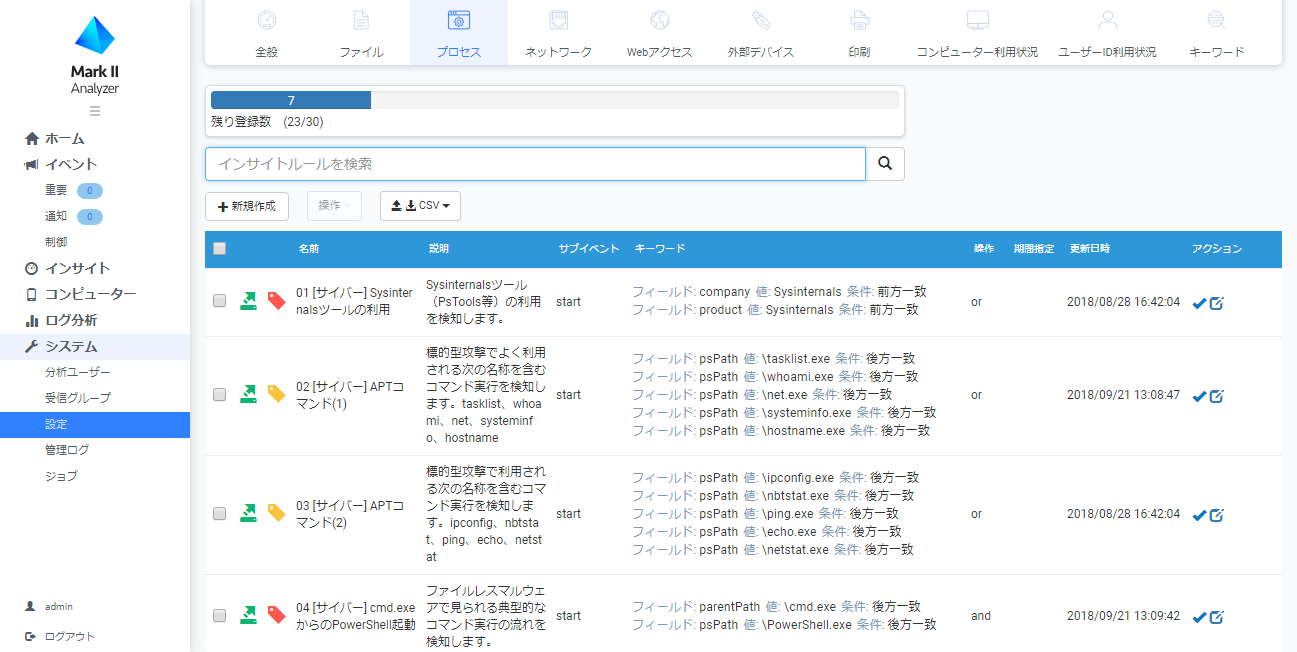Click ログアウト to sign out
1297x652 pixels.
(60, 636)
